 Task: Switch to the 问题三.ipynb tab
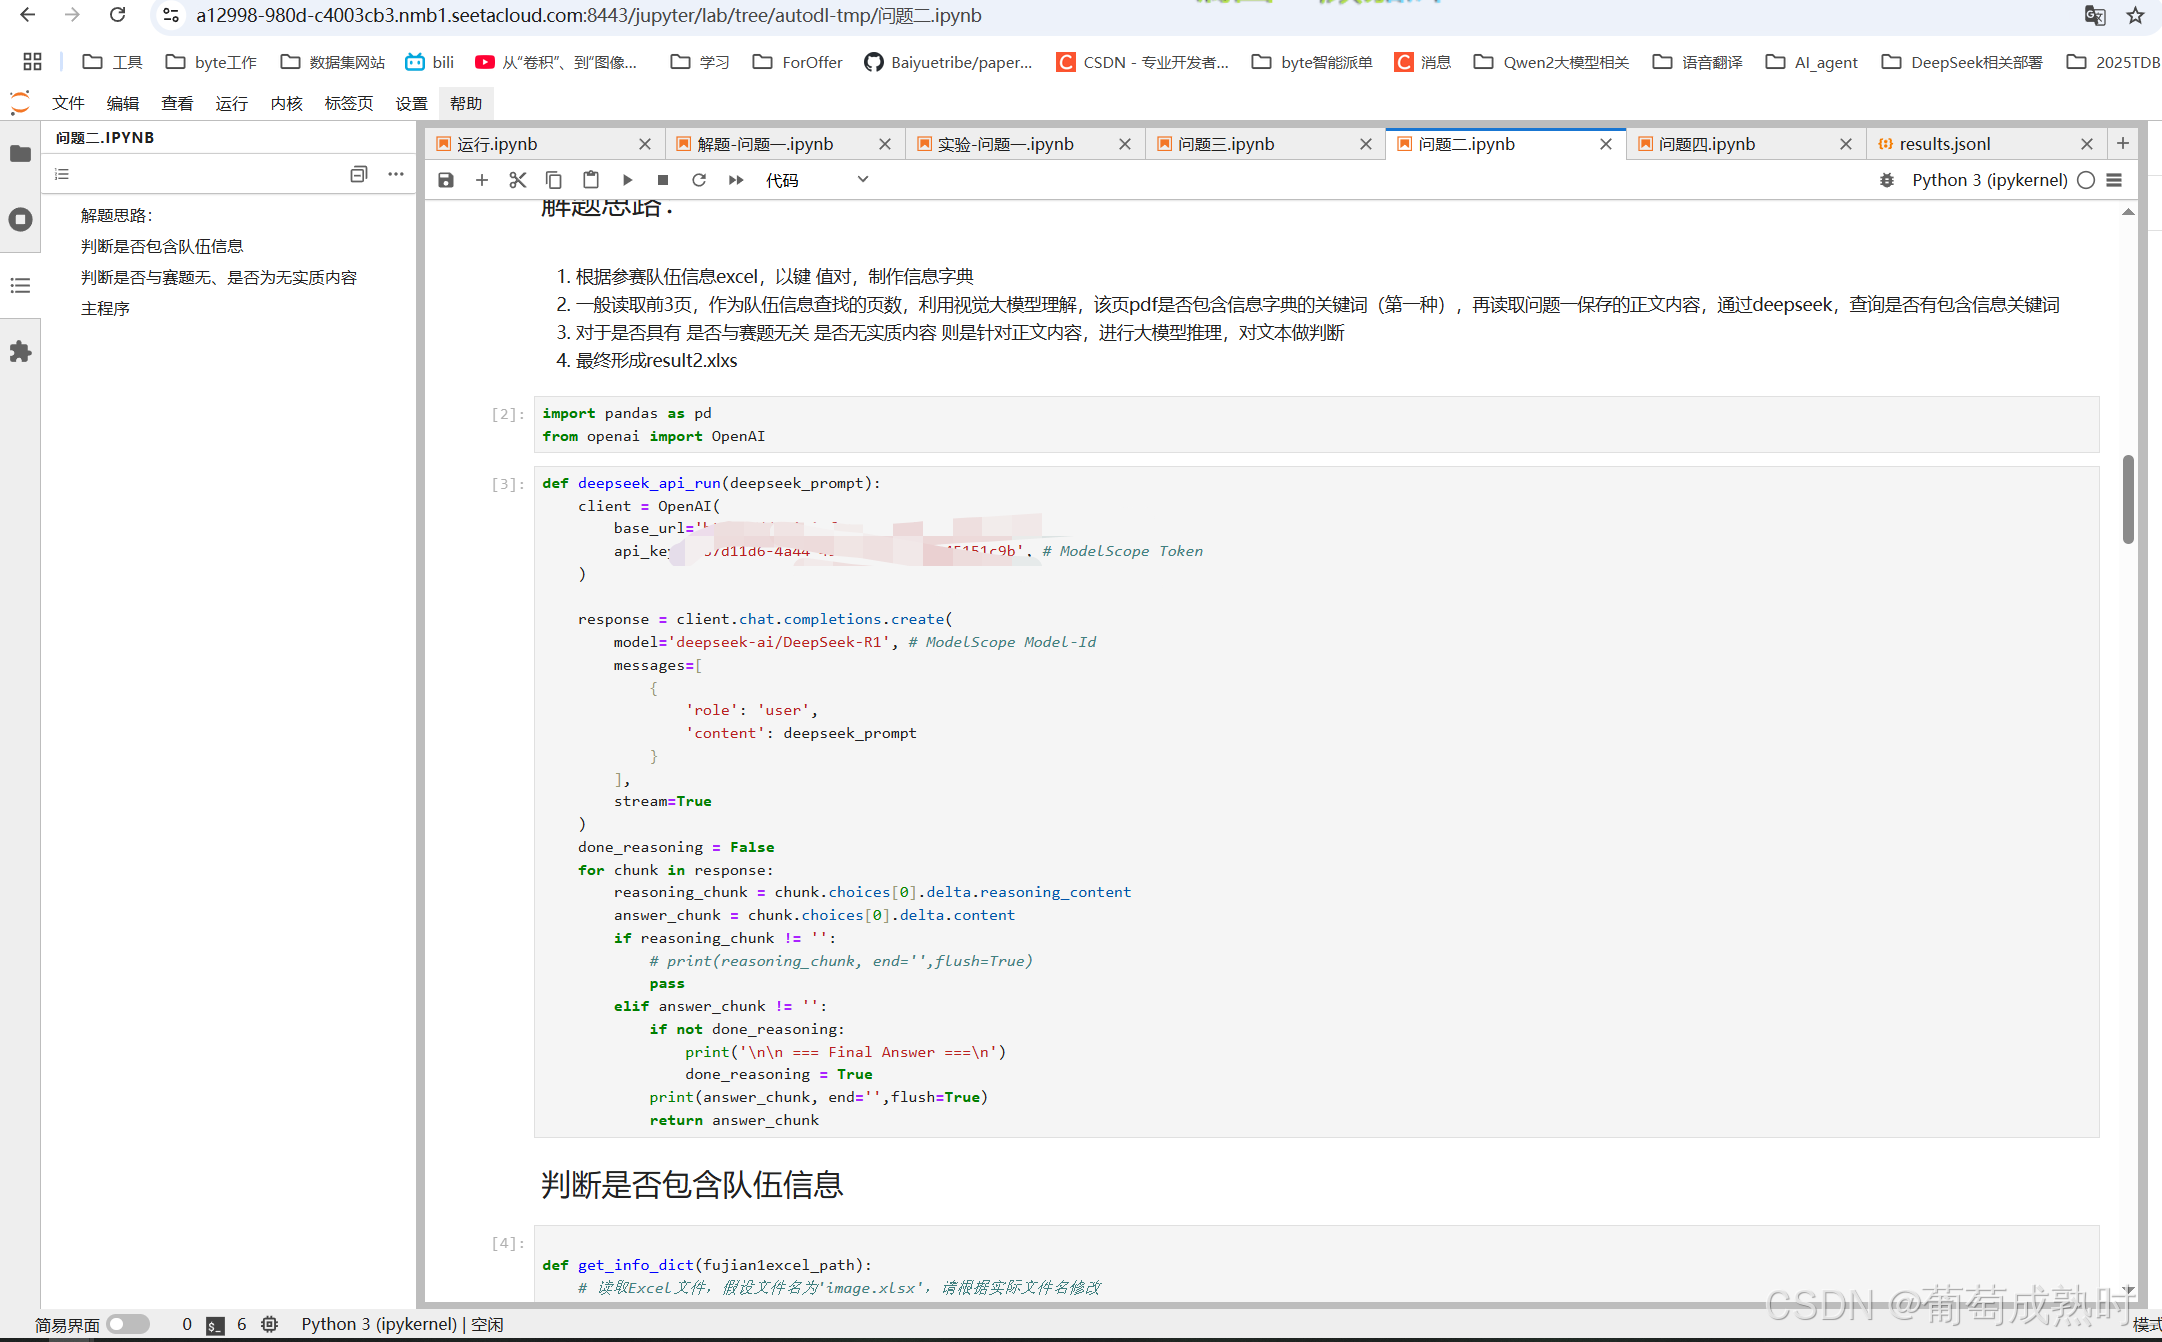1226,144
